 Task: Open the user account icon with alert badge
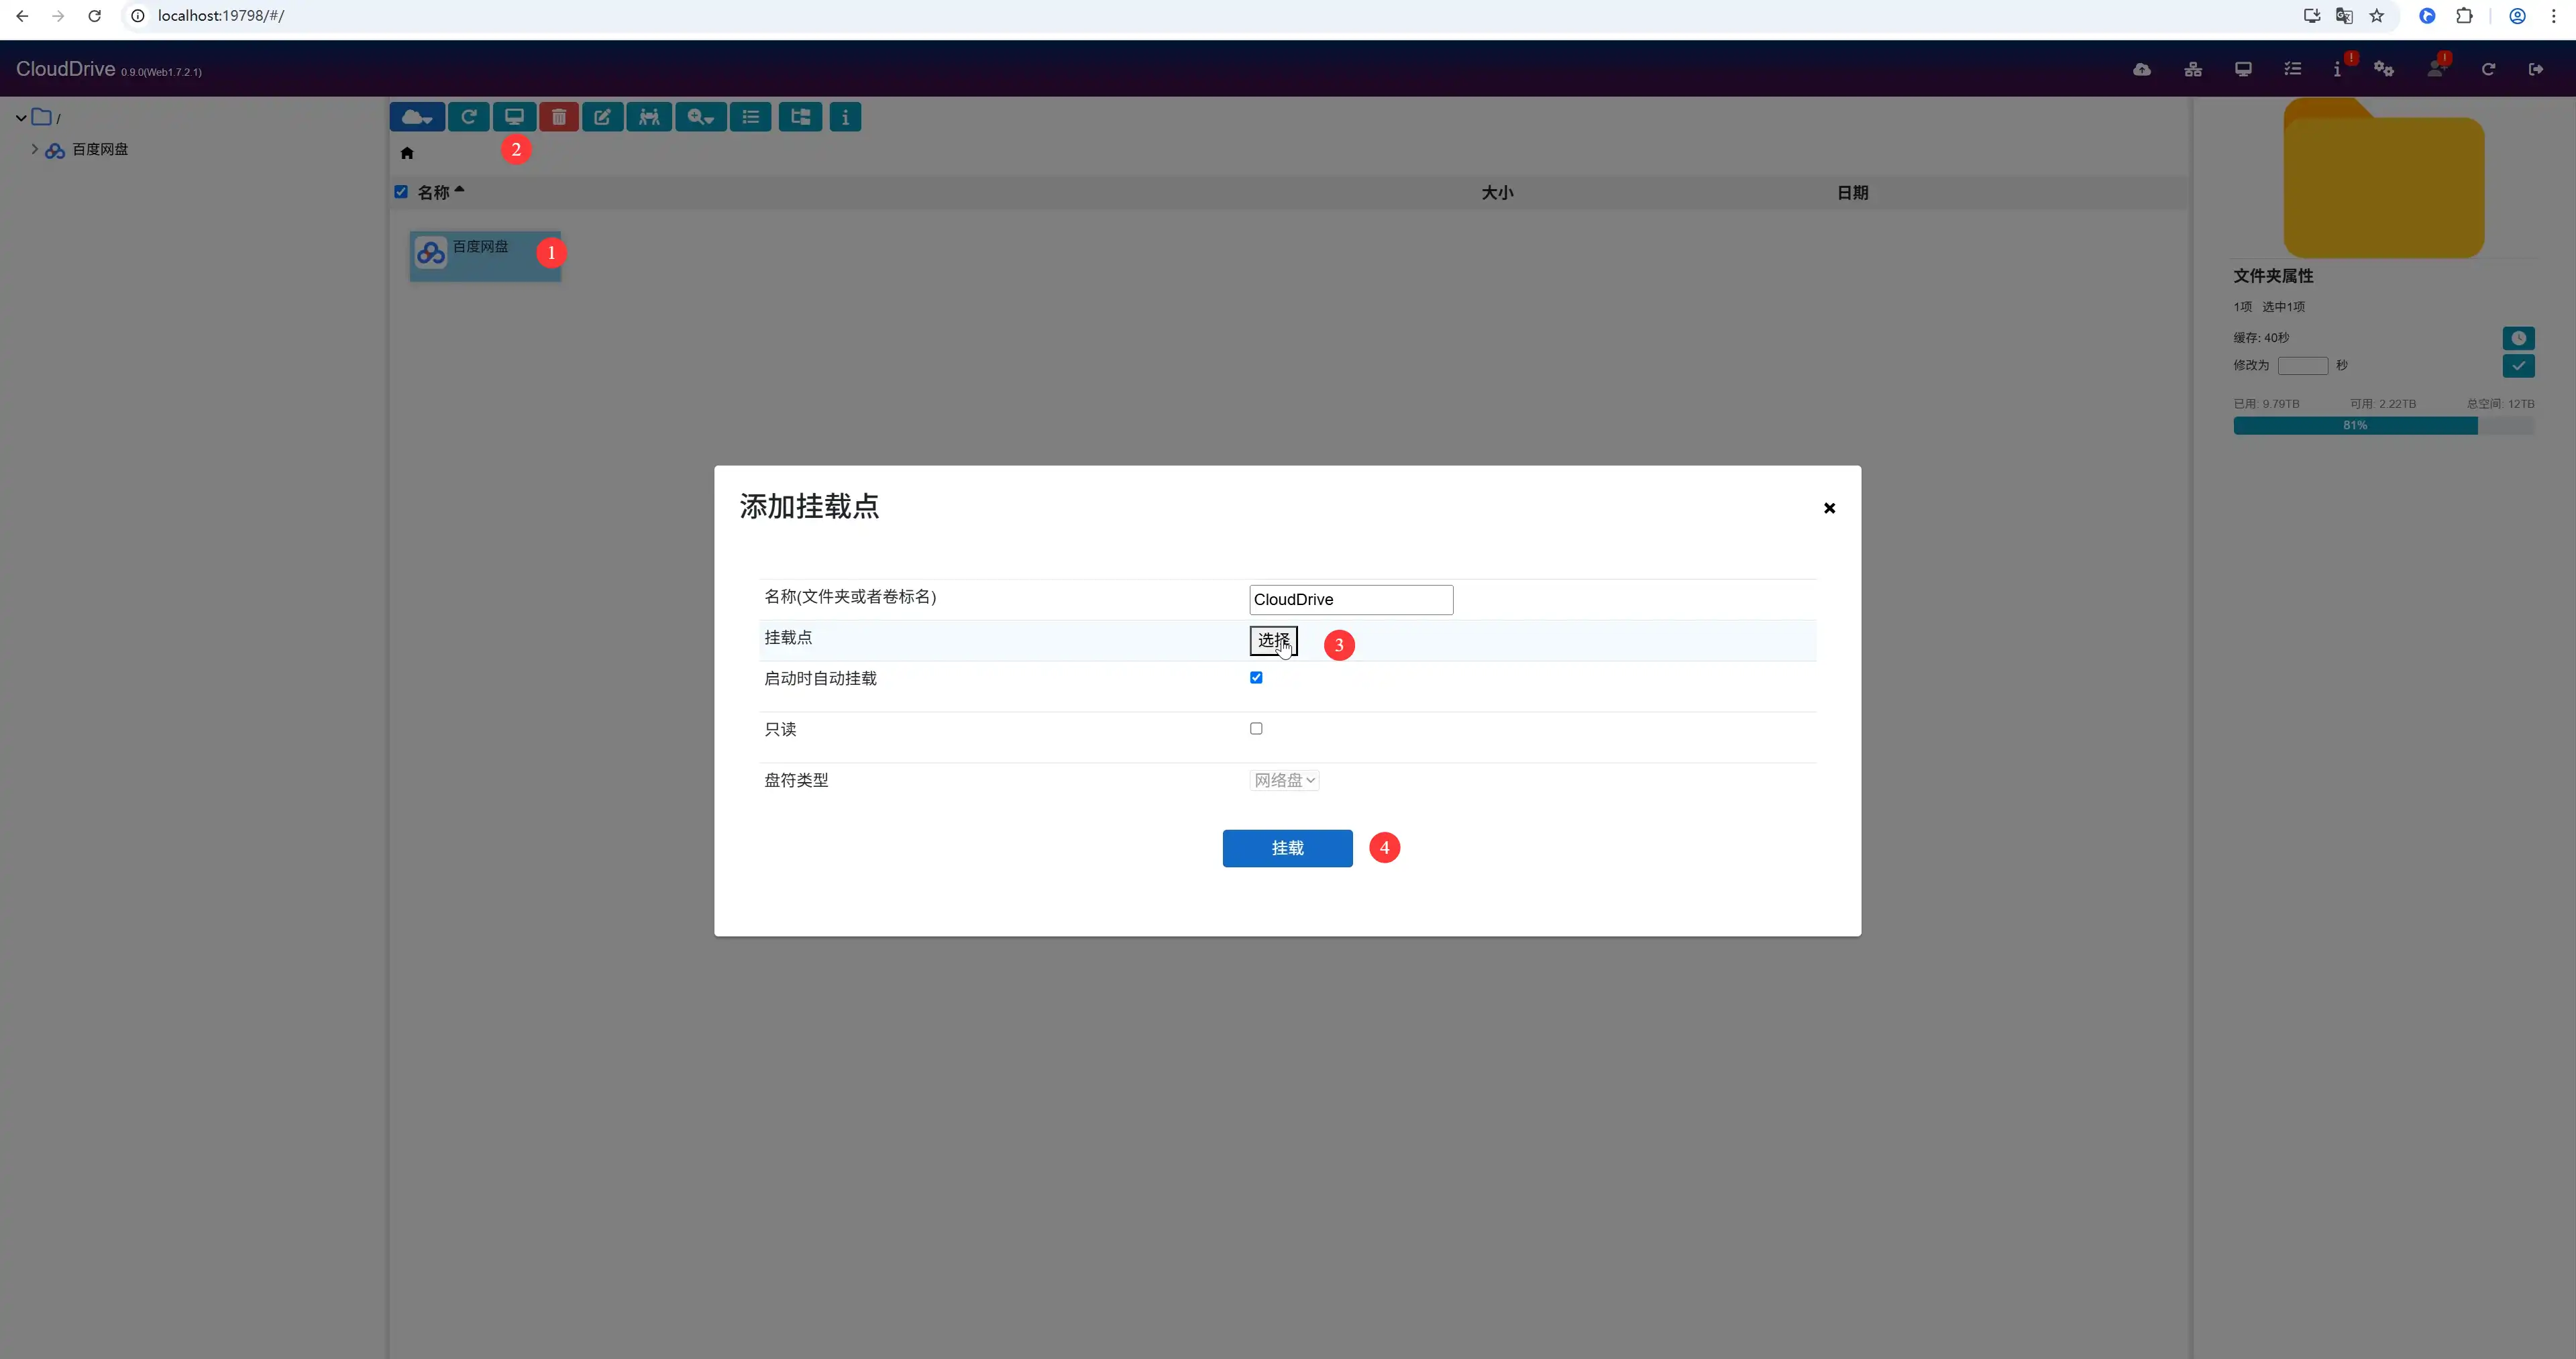pyautogui.click(x=2436, y=69)
